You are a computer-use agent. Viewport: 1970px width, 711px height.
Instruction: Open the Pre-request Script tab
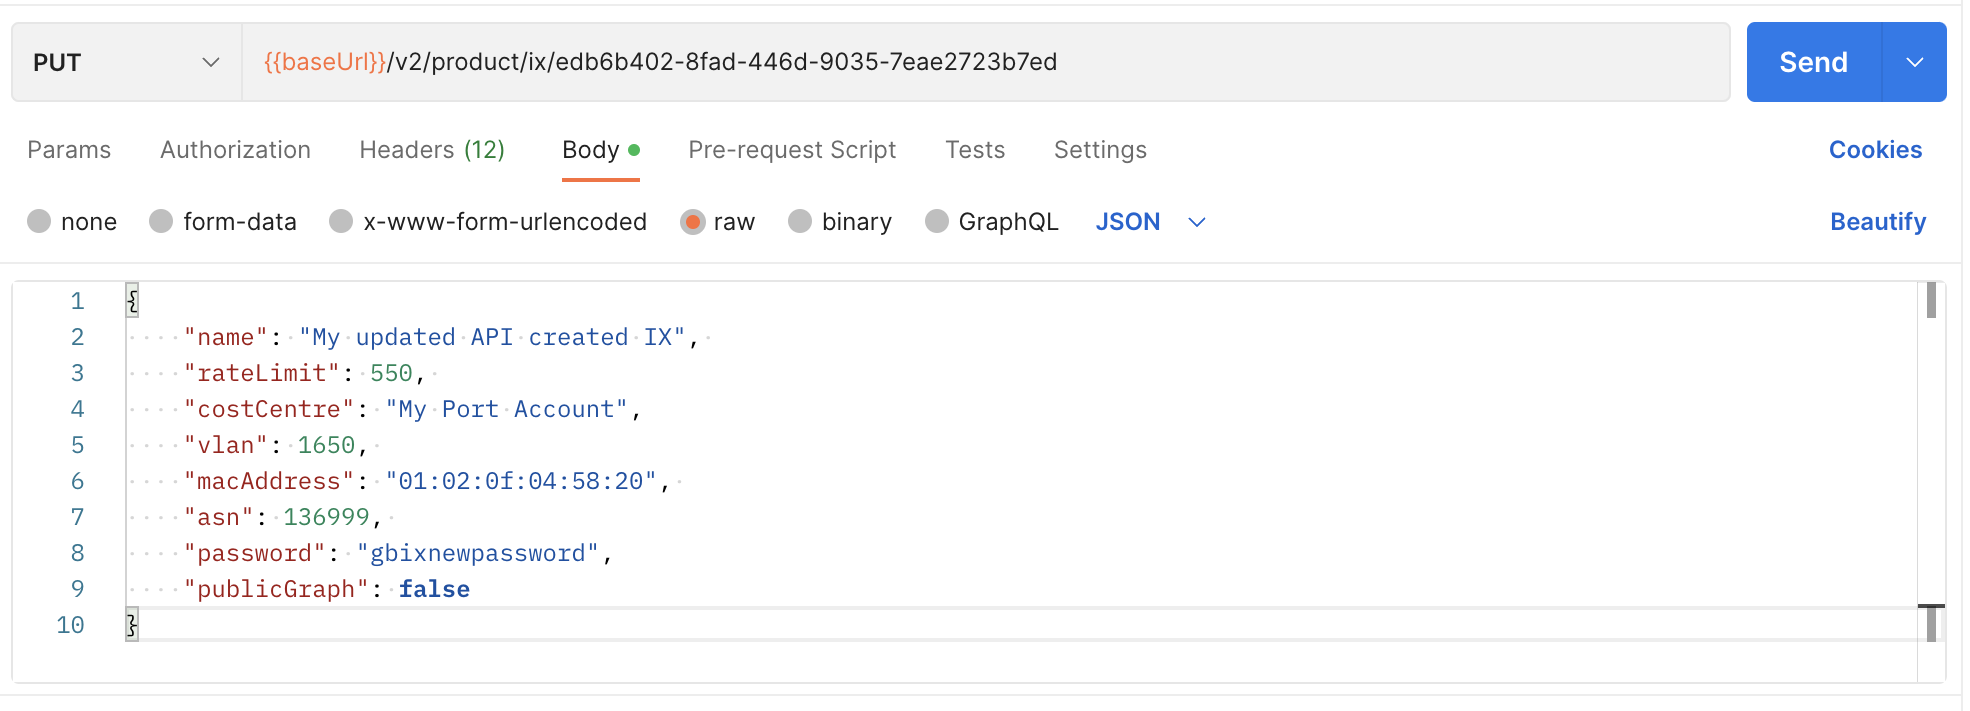pos(792,150)
